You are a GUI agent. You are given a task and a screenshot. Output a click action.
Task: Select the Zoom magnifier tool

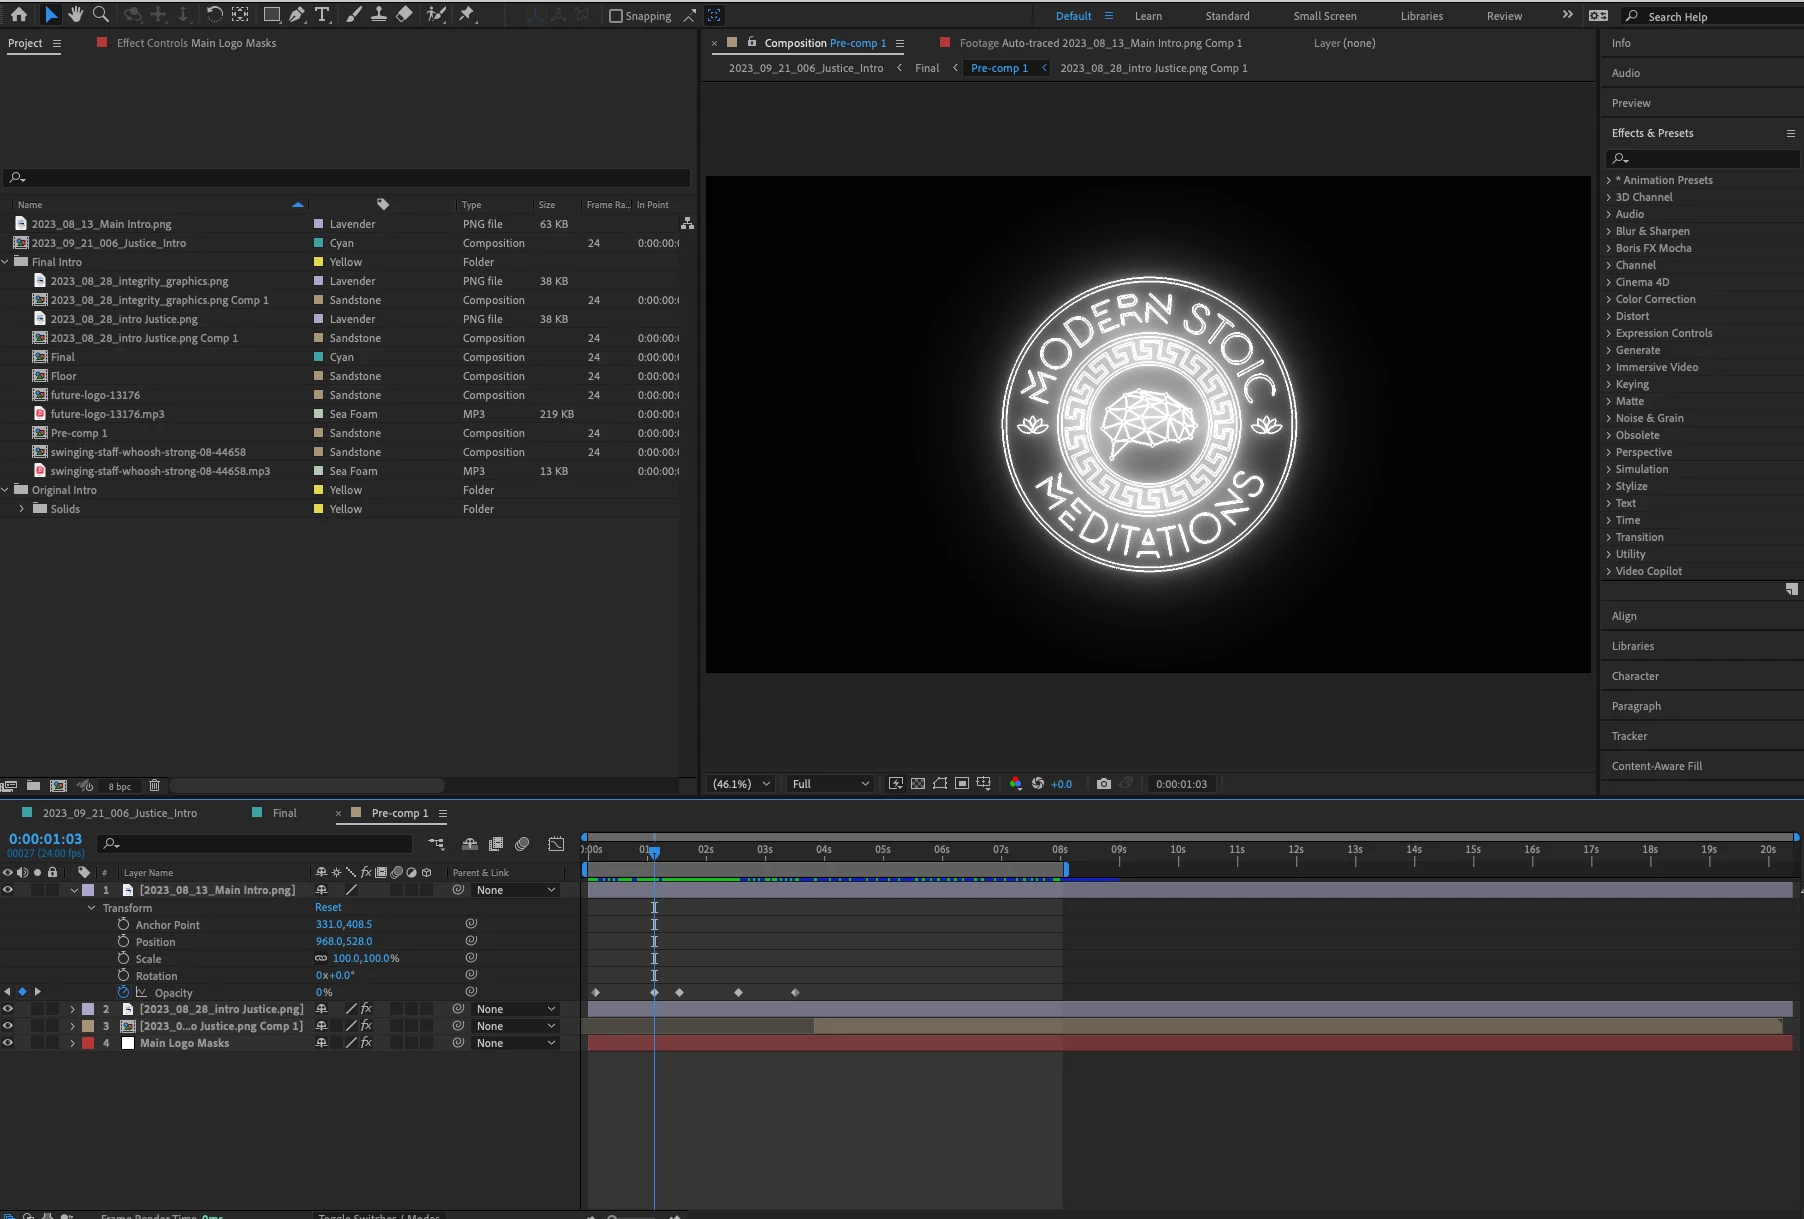(x=101, y=15)
